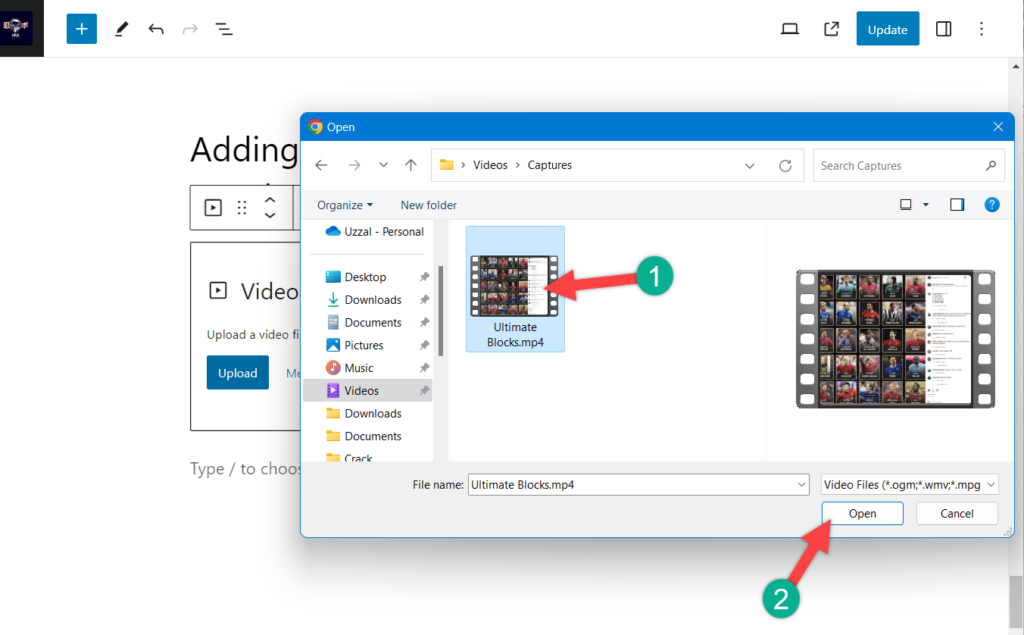Screen dimensions: 1024x635
Task: Refresh the Captures folder listing
Action: [785, 165]
